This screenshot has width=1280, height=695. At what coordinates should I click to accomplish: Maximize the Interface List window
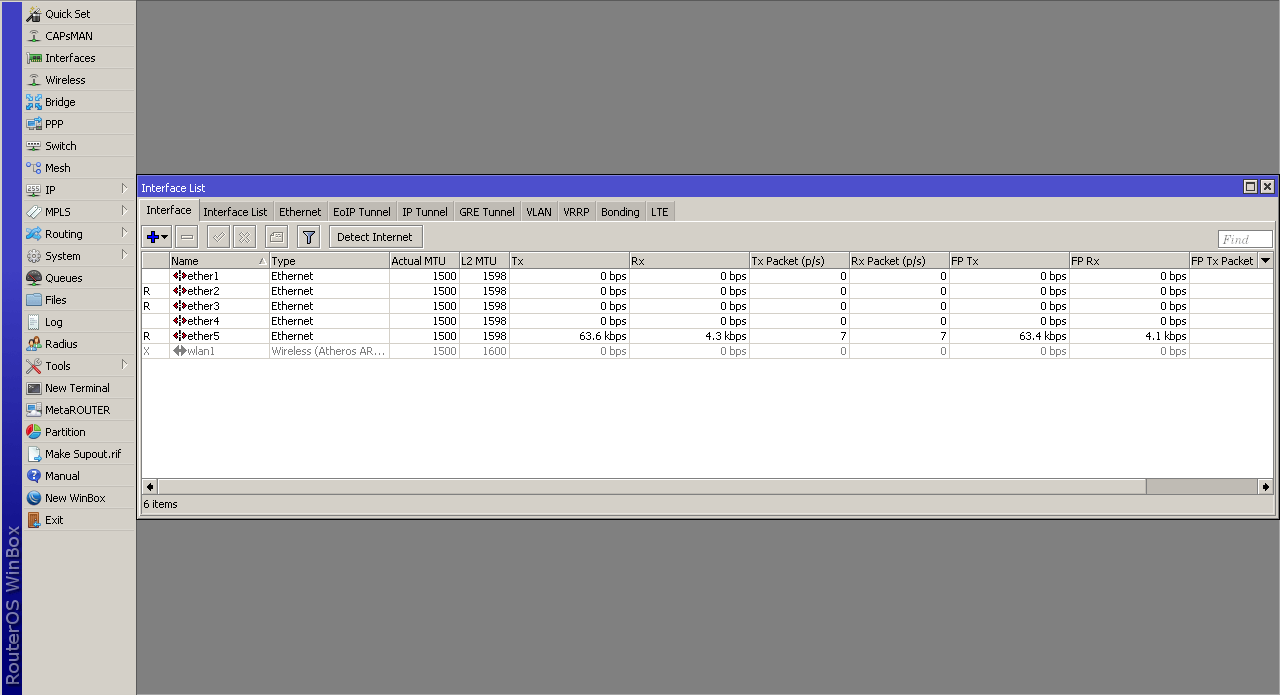click(1250, 187)
